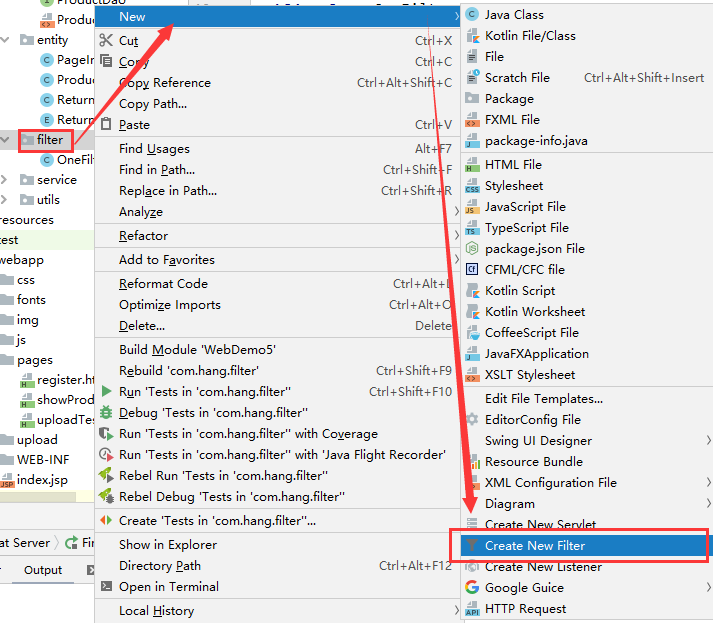Click the Create Tests icon
The height and width of the screenshot is (623, 713).
(x=105, y=520)
